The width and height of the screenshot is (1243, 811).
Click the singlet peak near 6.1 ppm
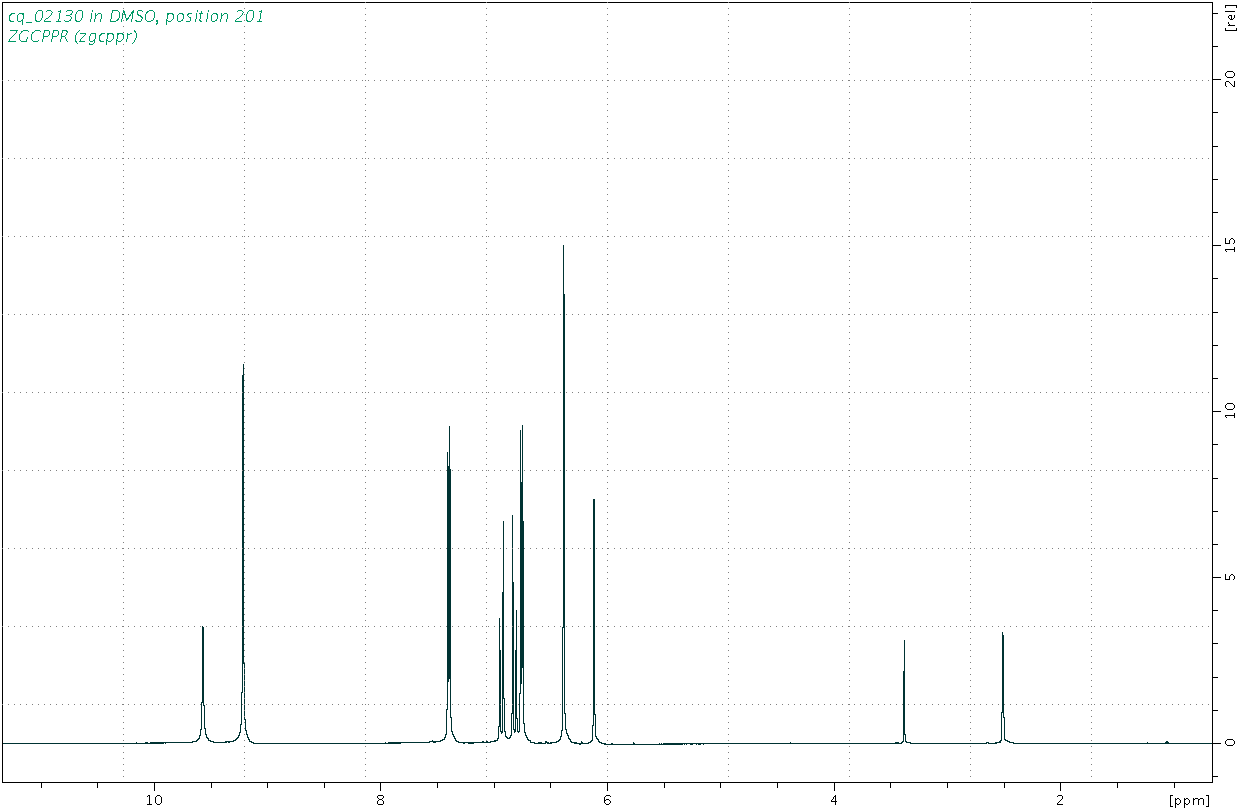pos(594,620)
